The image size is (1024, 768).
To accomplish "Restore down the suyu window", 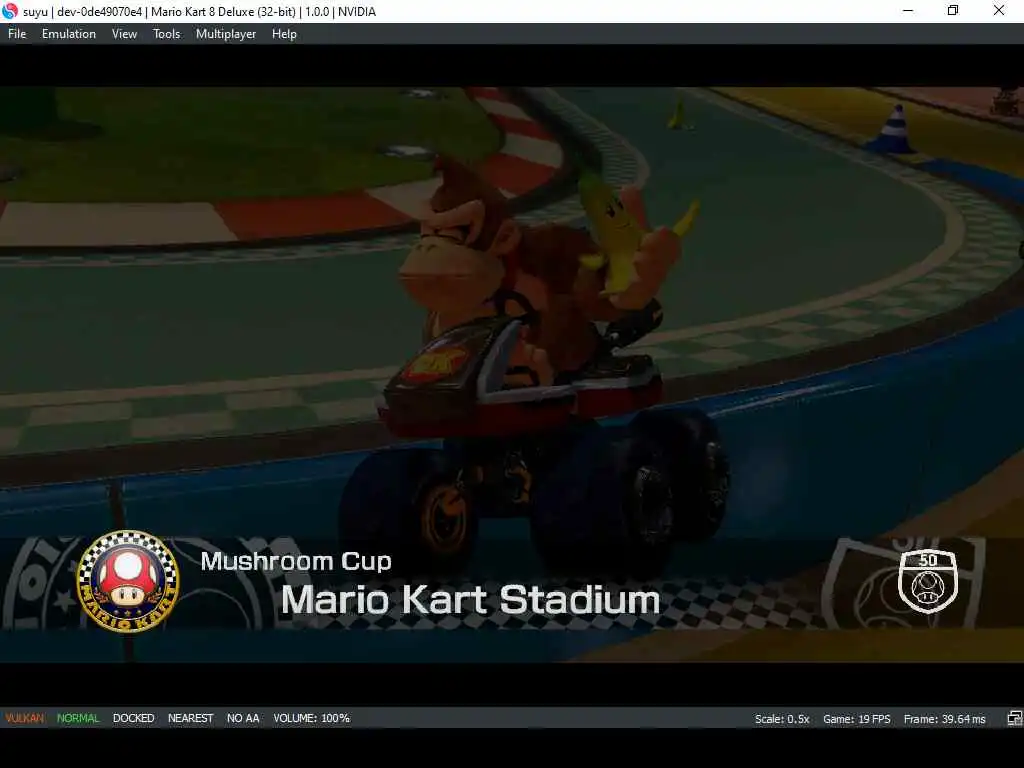I will click(x=953, y=11).
